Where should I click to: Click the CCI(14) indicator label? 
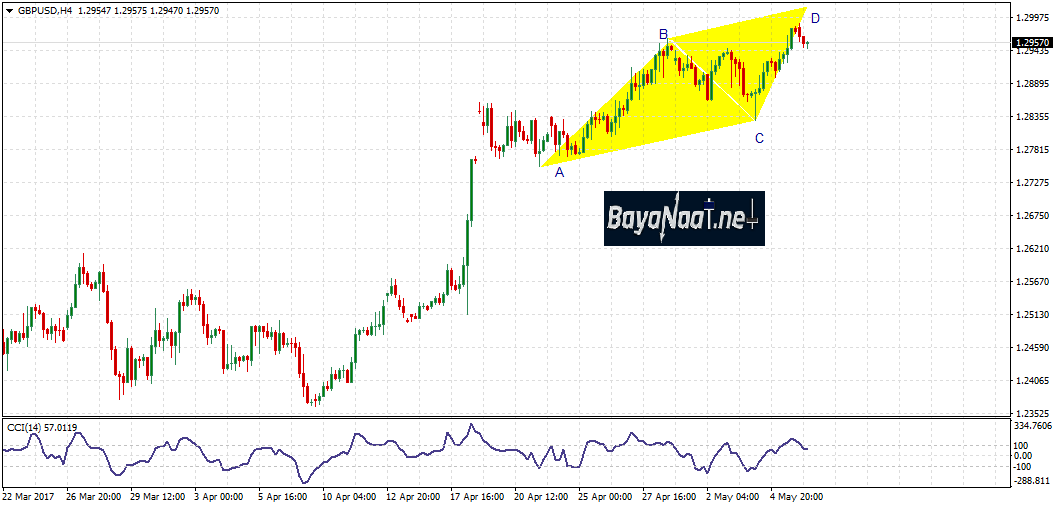[x=28, y=428]
